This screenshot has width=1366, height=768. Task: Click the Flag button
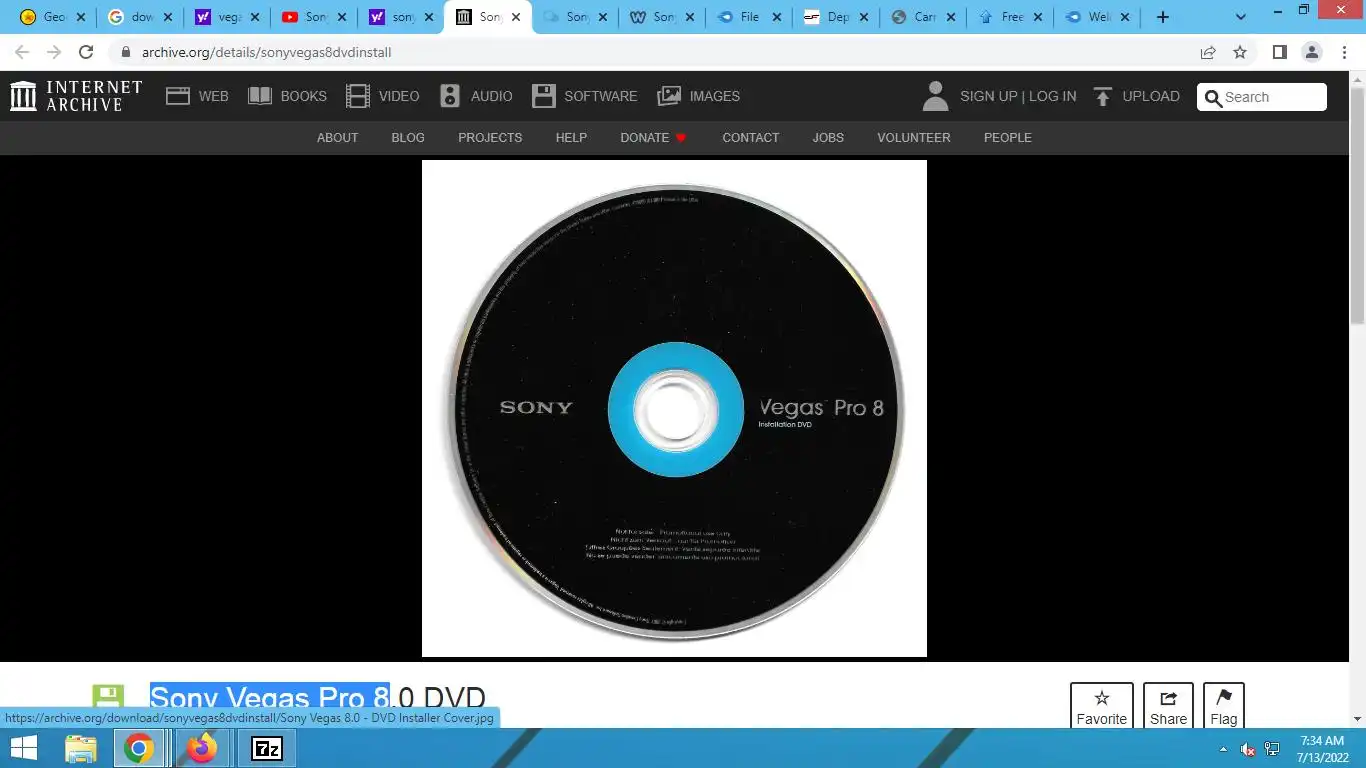pos(1224,707)
